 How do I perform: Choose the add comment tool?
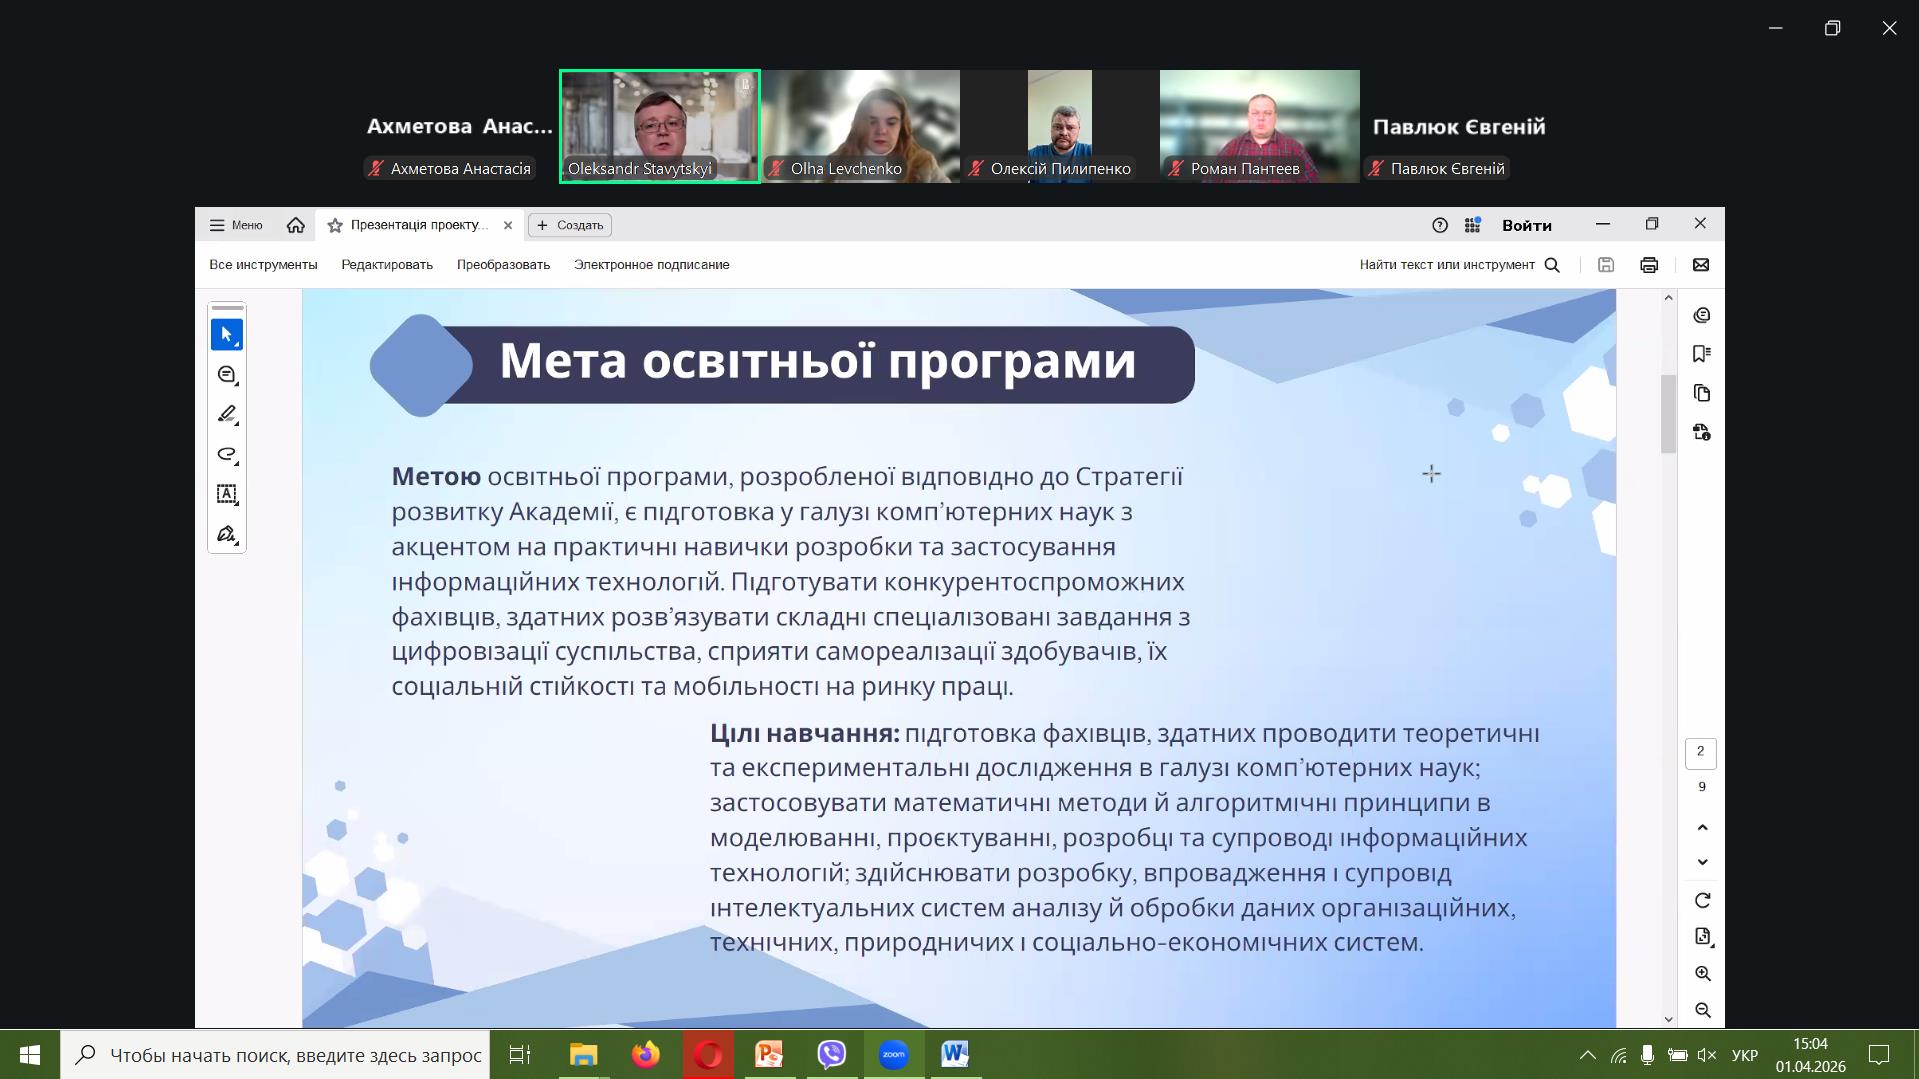[x=227, y=375]
